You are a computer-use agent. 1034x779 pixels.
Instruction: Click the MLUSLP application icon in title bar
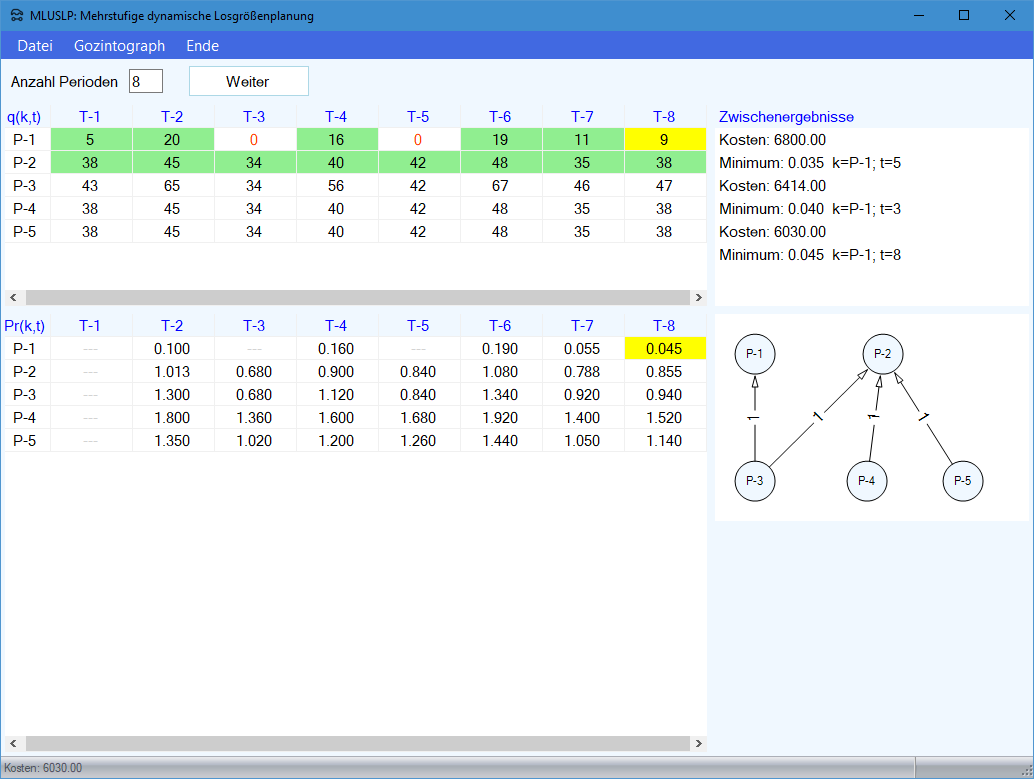click(17, 16)
